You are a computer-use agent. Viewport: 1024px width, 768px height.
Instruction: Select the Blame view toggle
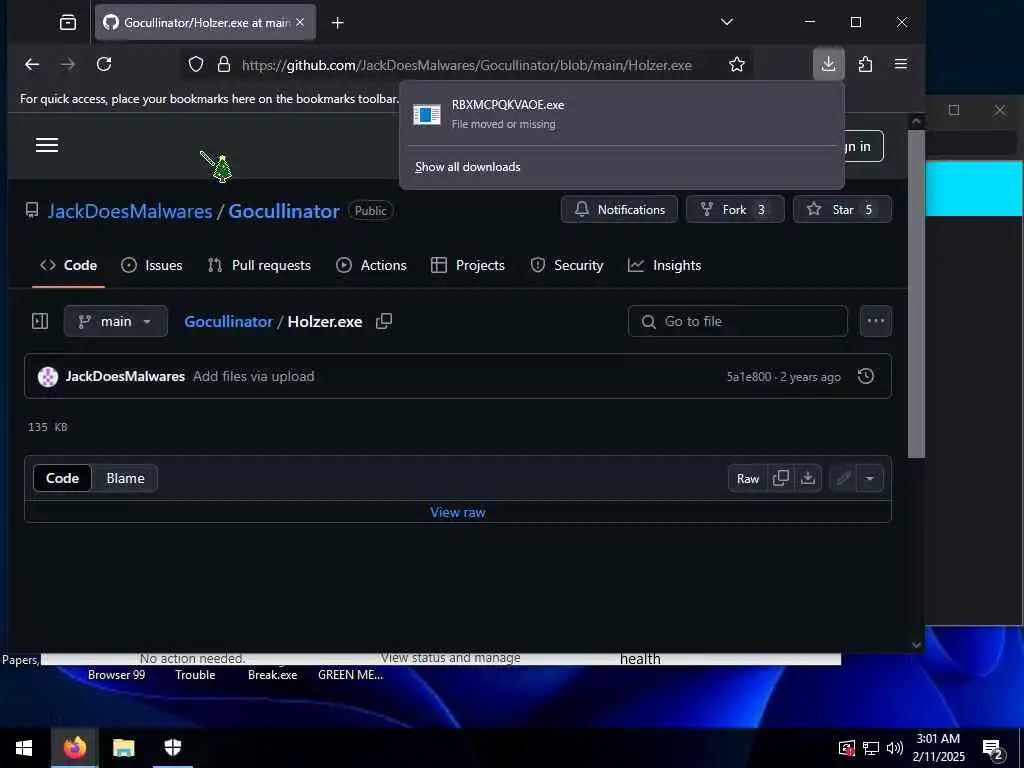point(125,478)
